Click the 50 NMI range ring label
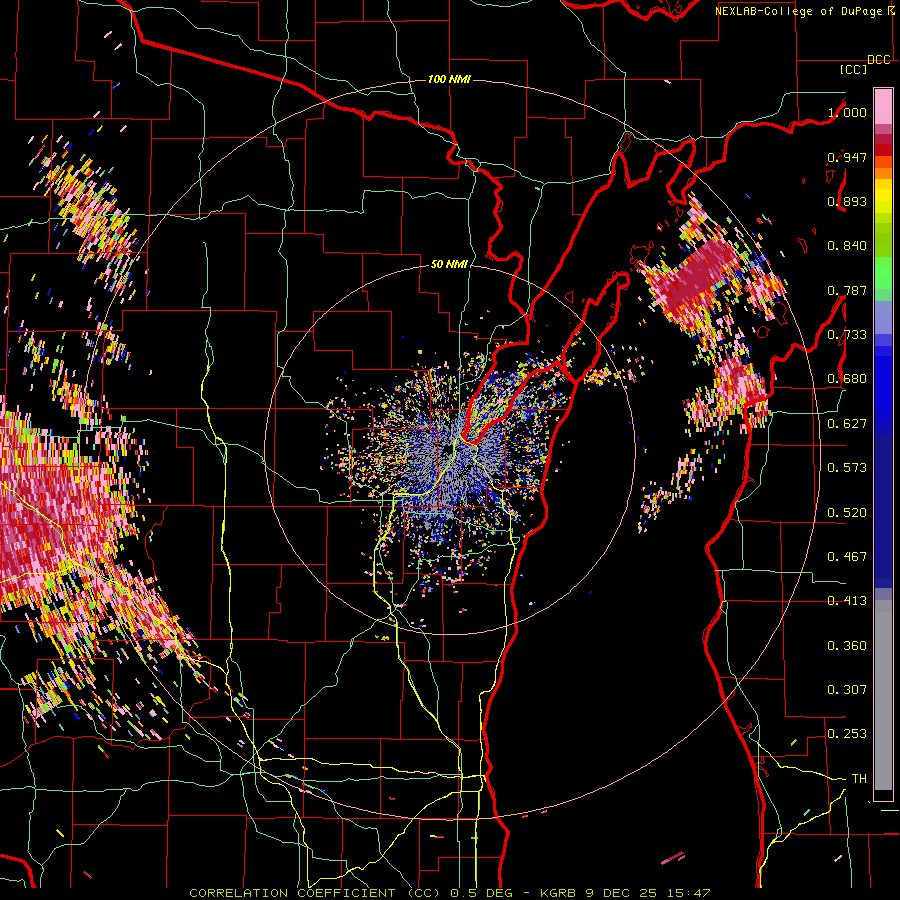Viewport: 900px width, 900px height. tap(449, 264)
